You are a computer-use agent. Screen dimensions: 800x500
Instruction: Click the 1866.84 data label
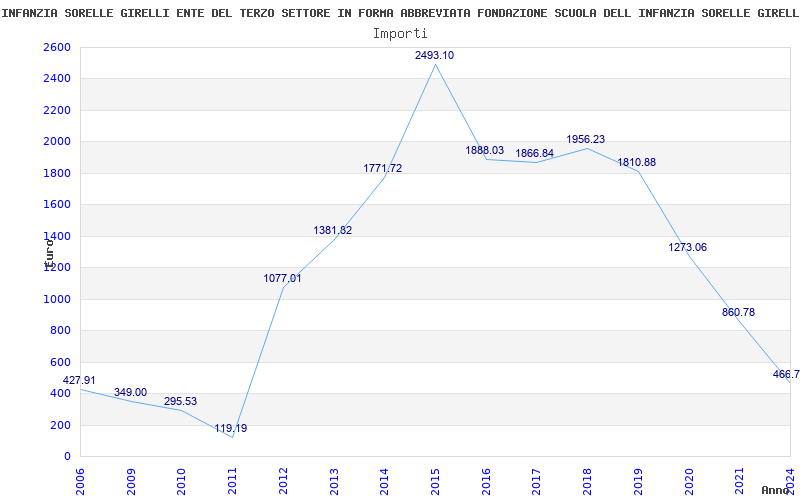pos(535,153)
